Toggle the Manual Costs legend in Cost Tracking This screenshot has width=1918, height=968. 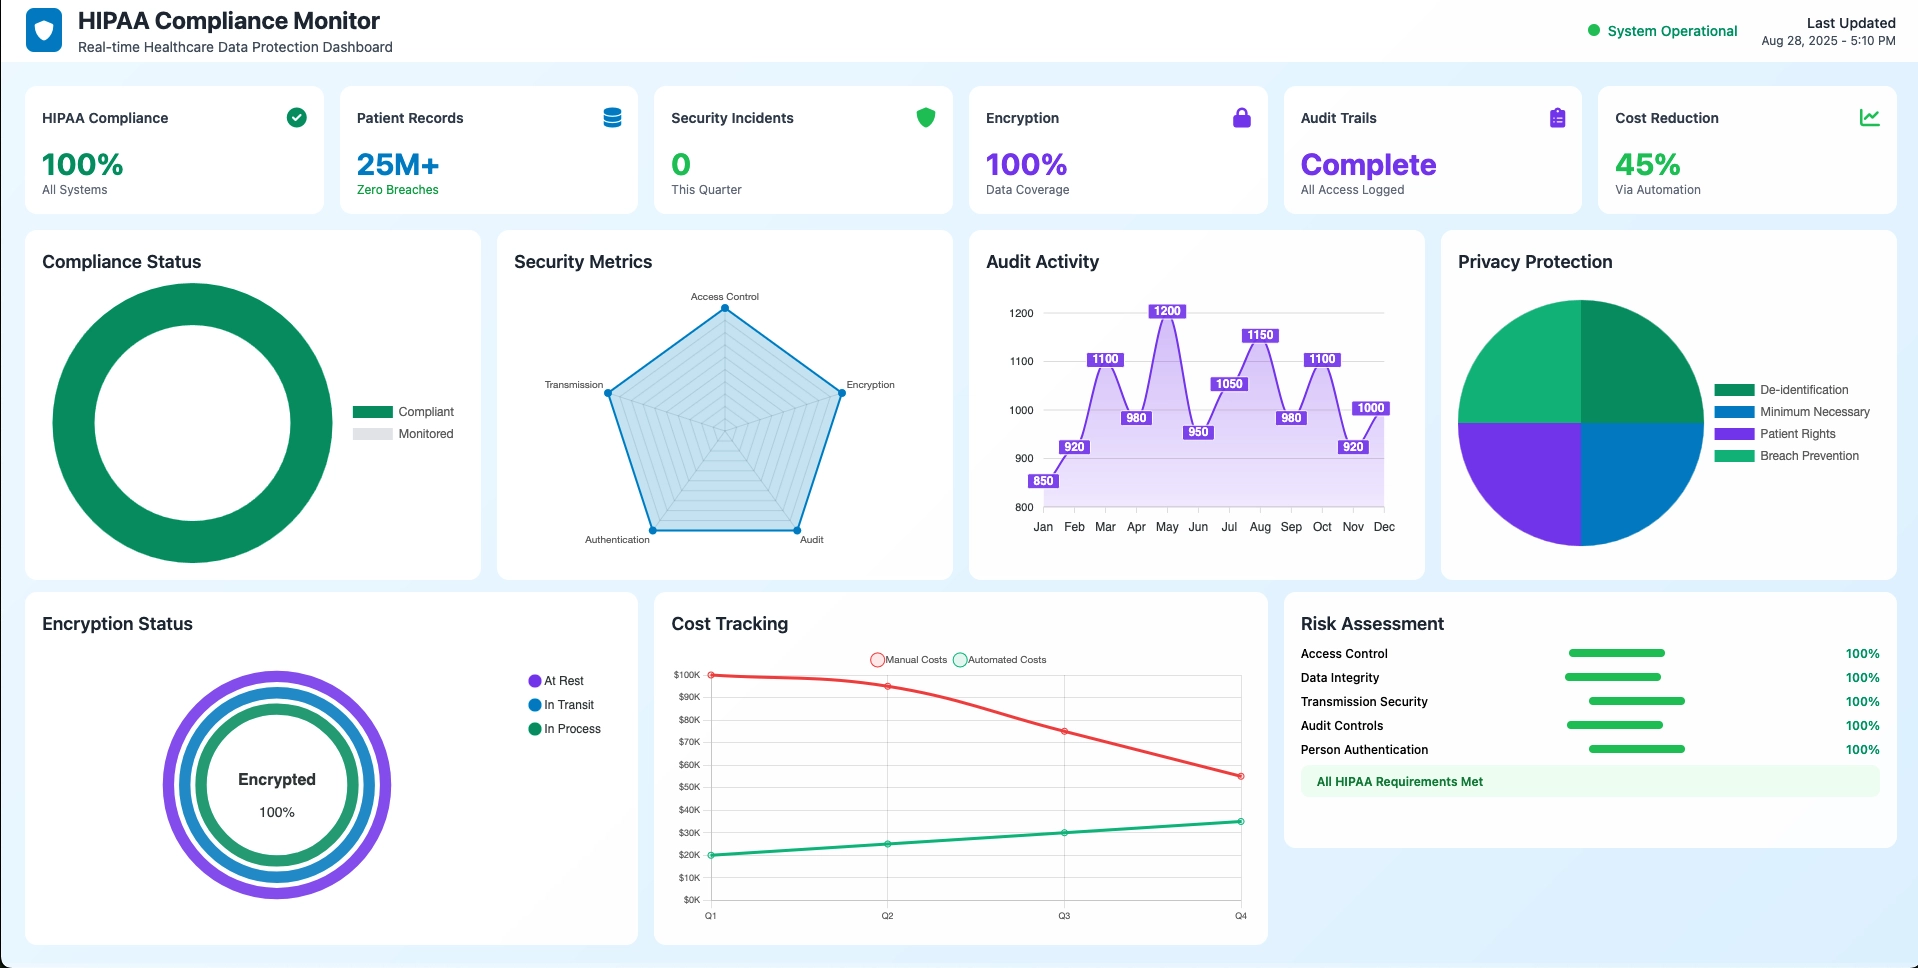908,660
